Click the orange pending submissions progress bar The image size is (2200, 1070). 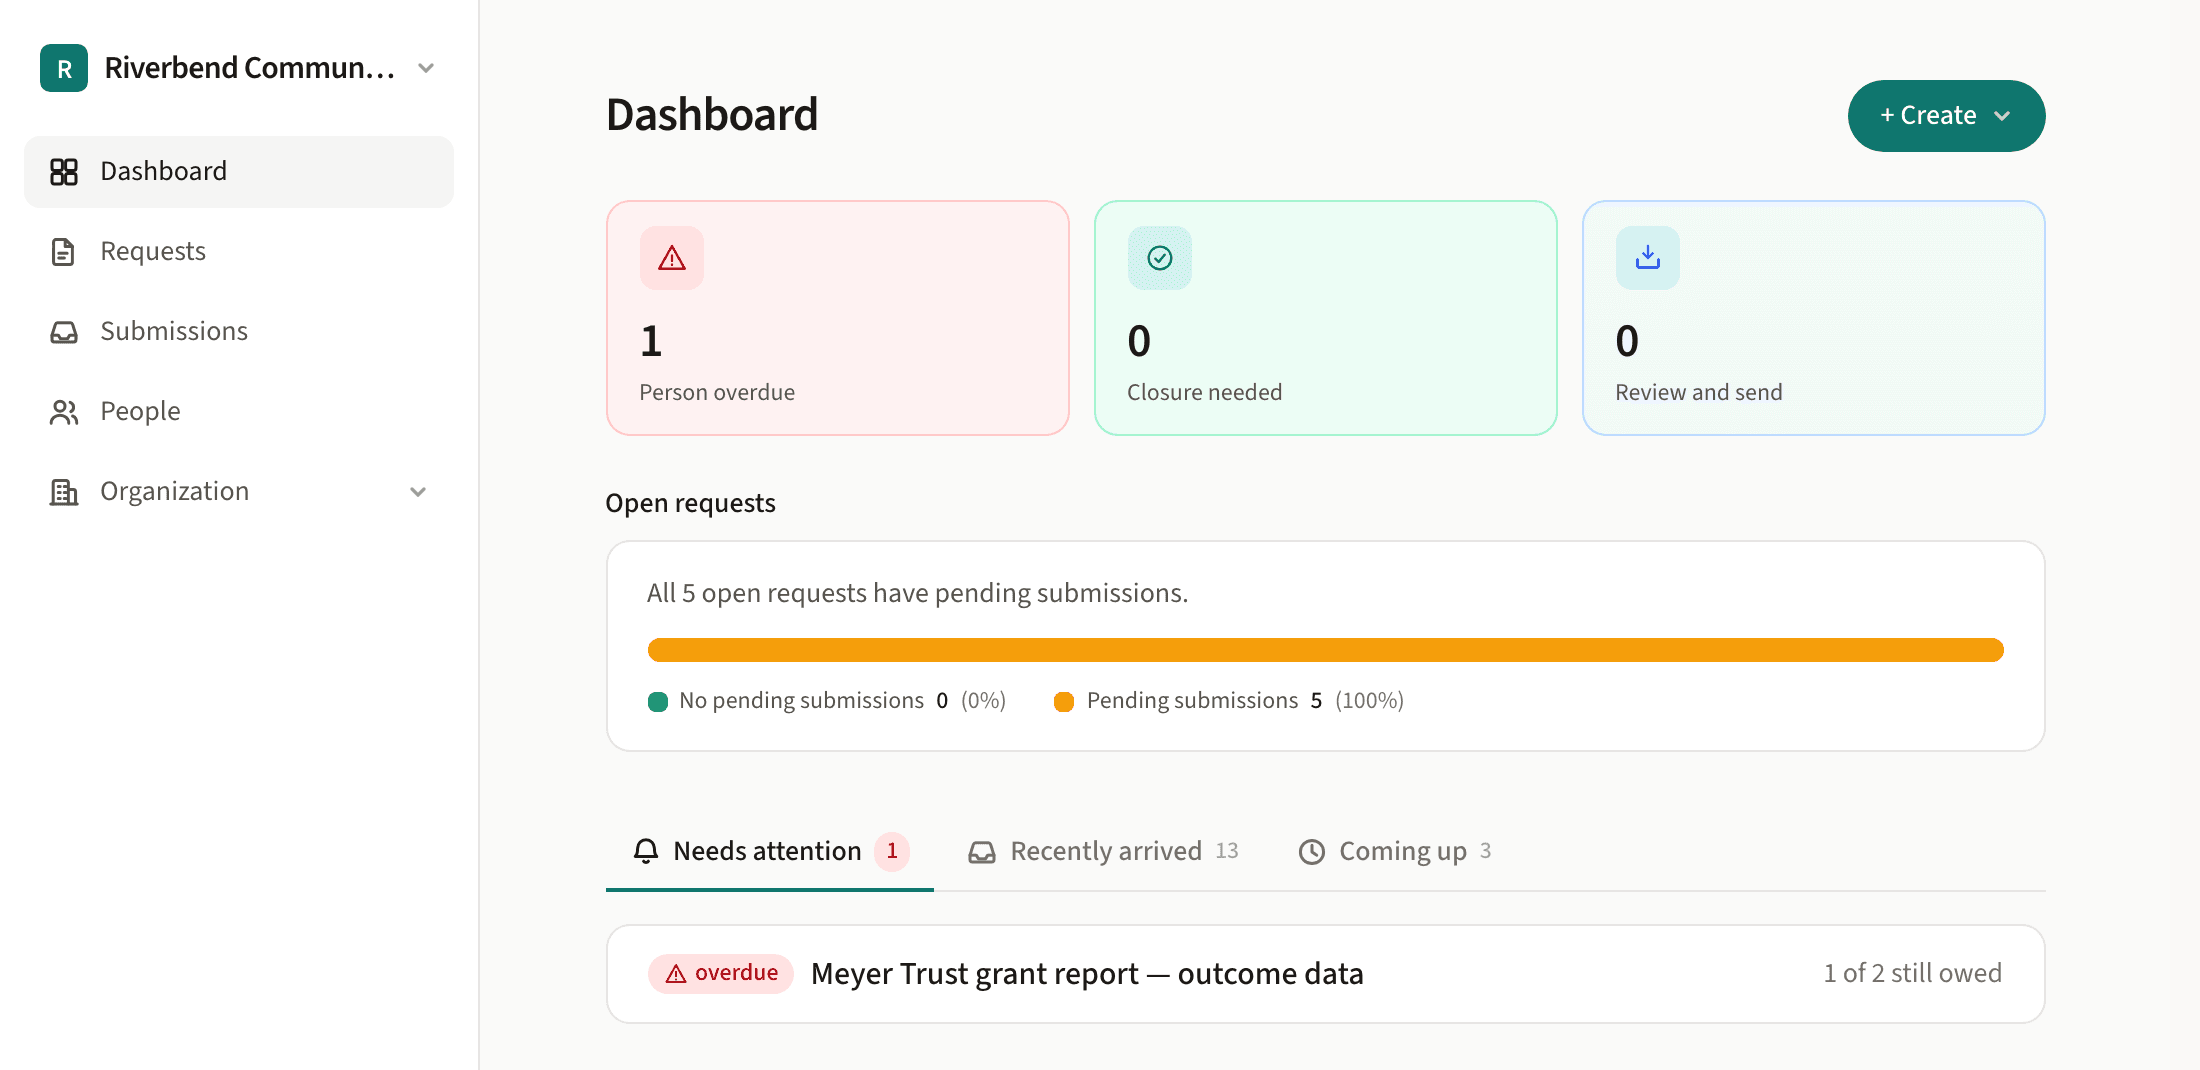pyautogui.click(x=1326, y=650)
